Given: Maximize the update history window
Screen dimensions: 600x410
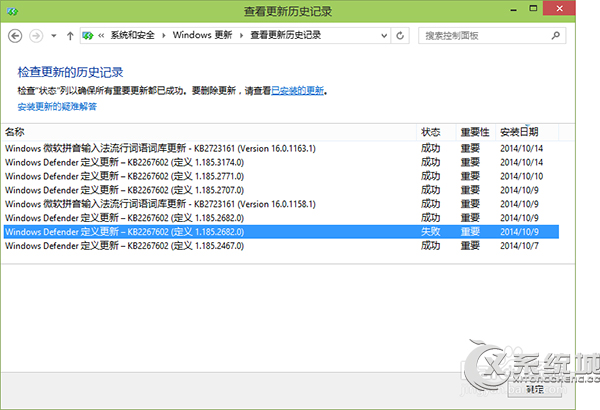Looking at the screenshot, I should 533,8.
